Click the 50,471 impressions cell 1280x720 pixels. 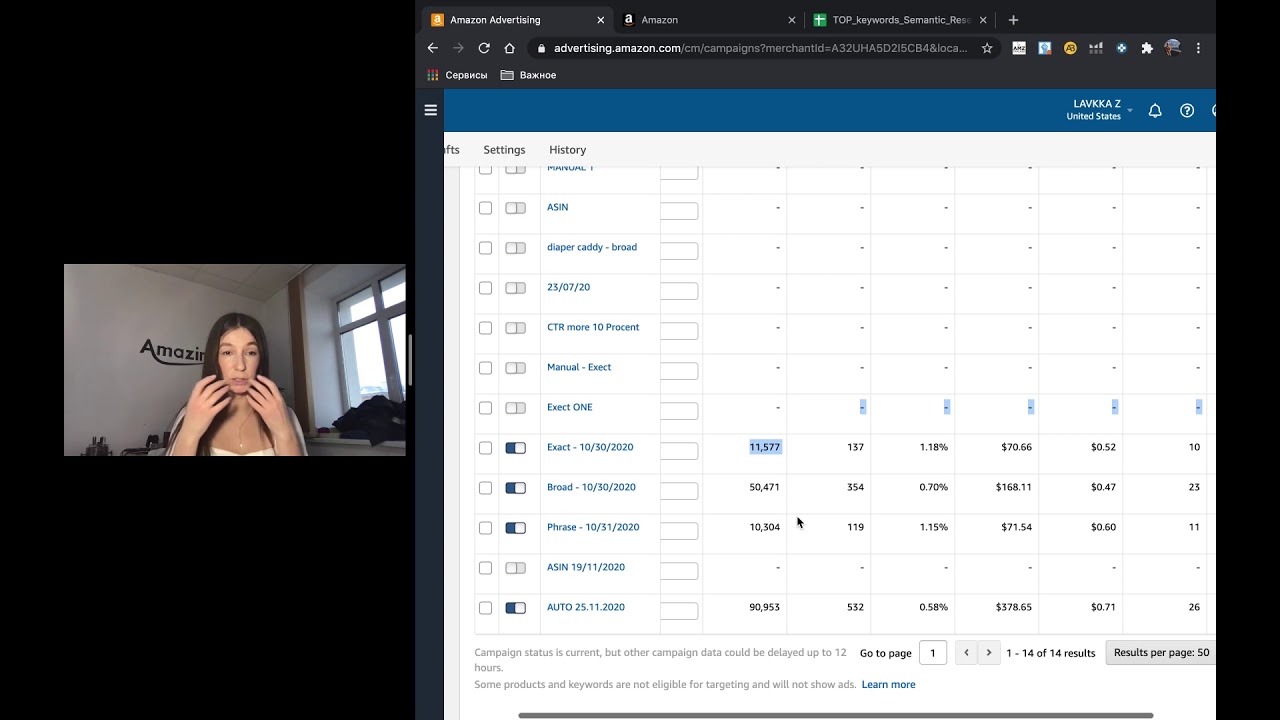765,487
